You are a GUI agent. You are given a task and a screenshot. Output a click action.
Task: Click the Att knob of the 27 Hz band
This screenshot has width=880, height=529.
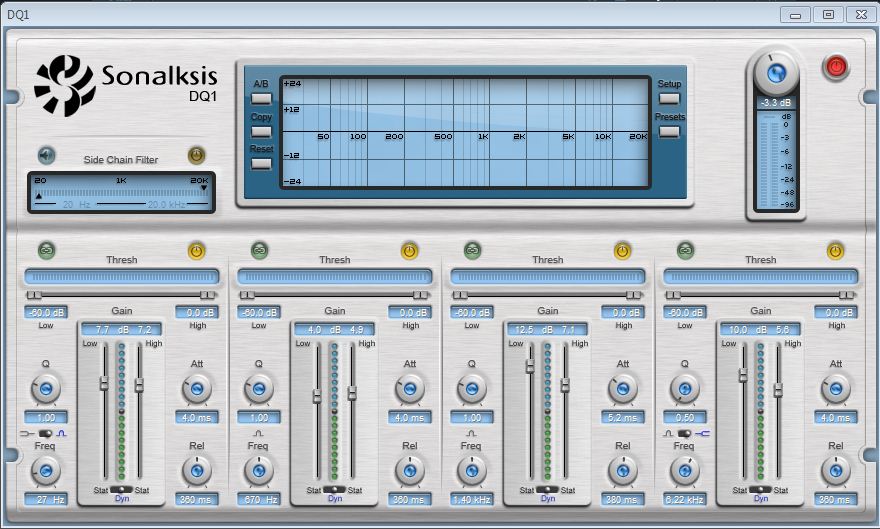coord(197,388)
